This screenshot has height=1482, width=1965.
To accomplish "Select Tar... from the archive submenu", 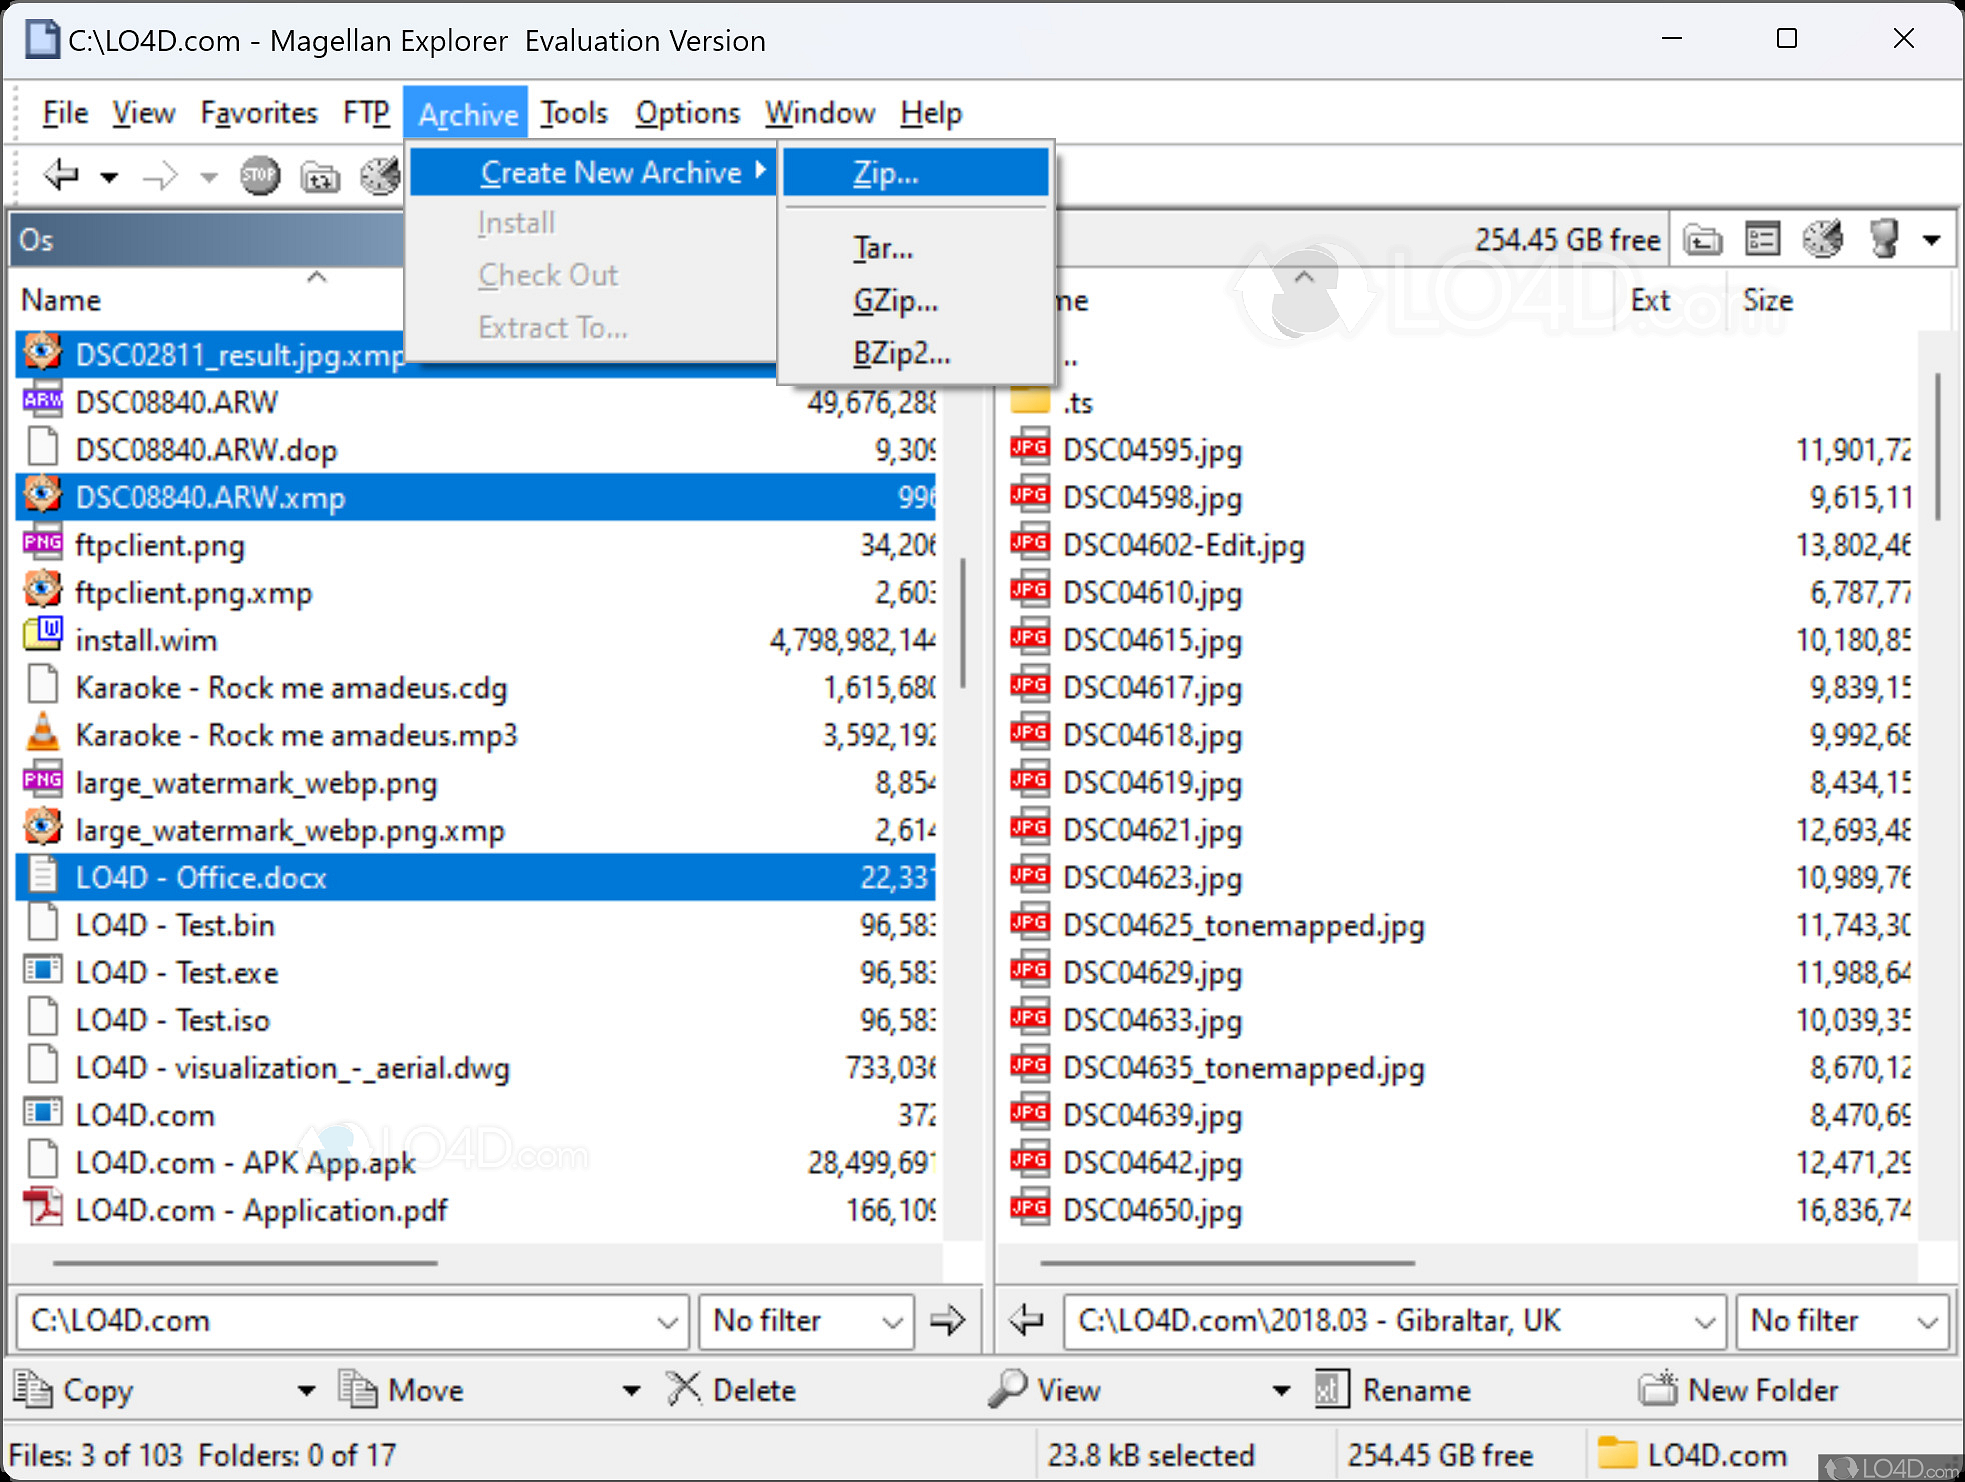I will point(882,247).
